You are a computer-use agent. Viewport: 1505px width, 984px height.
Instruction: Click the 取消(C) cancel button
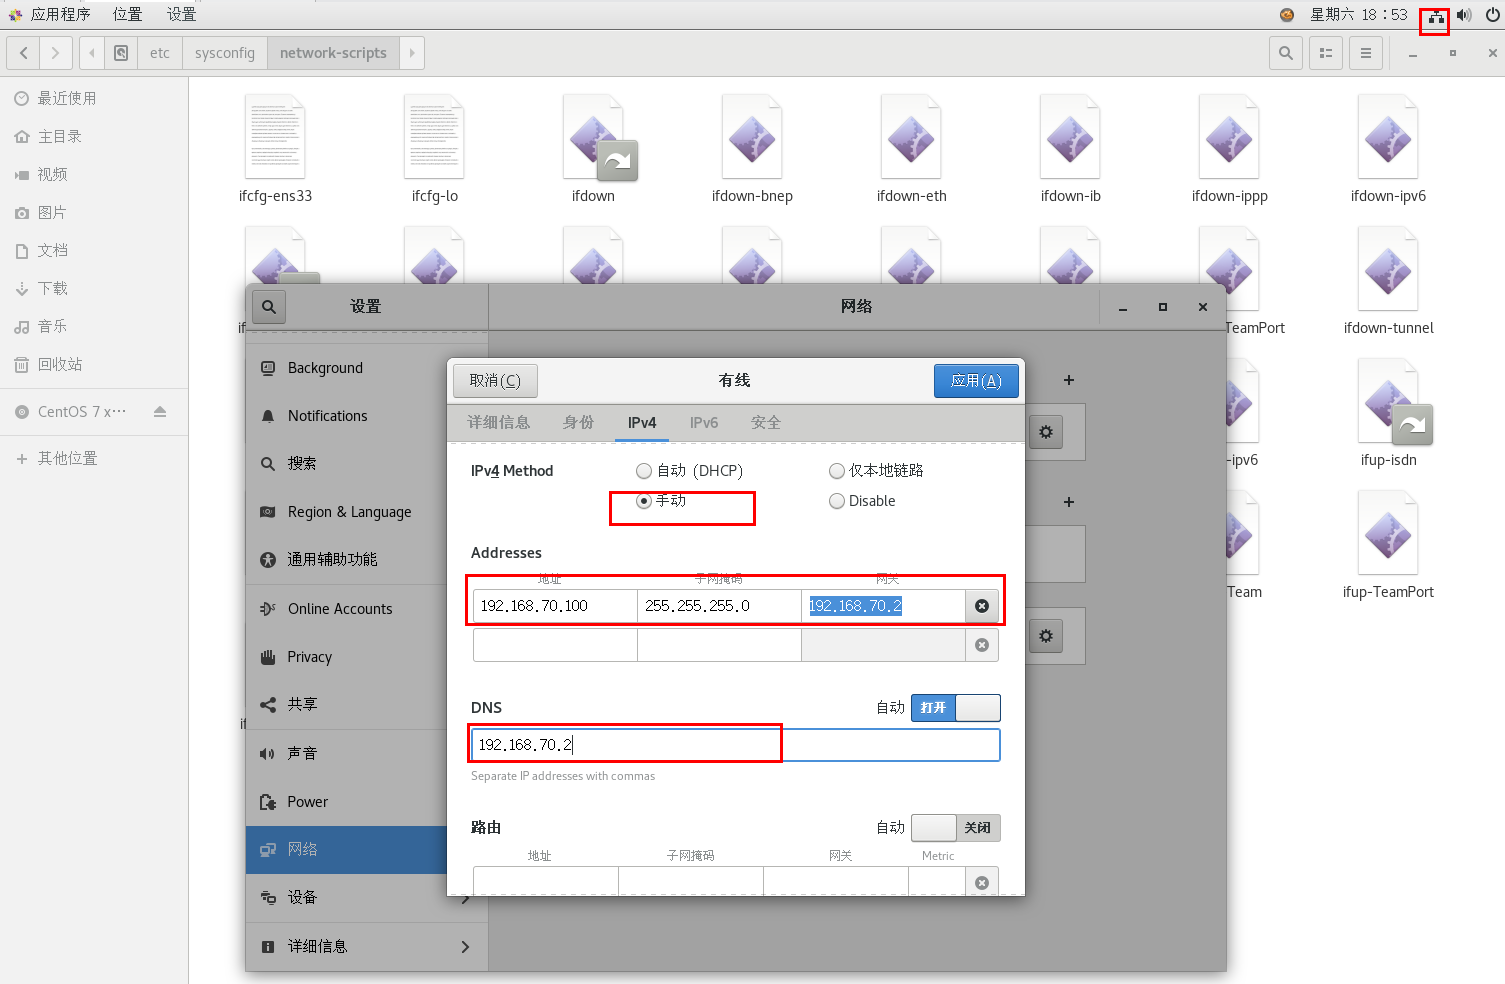click(495, 381)
